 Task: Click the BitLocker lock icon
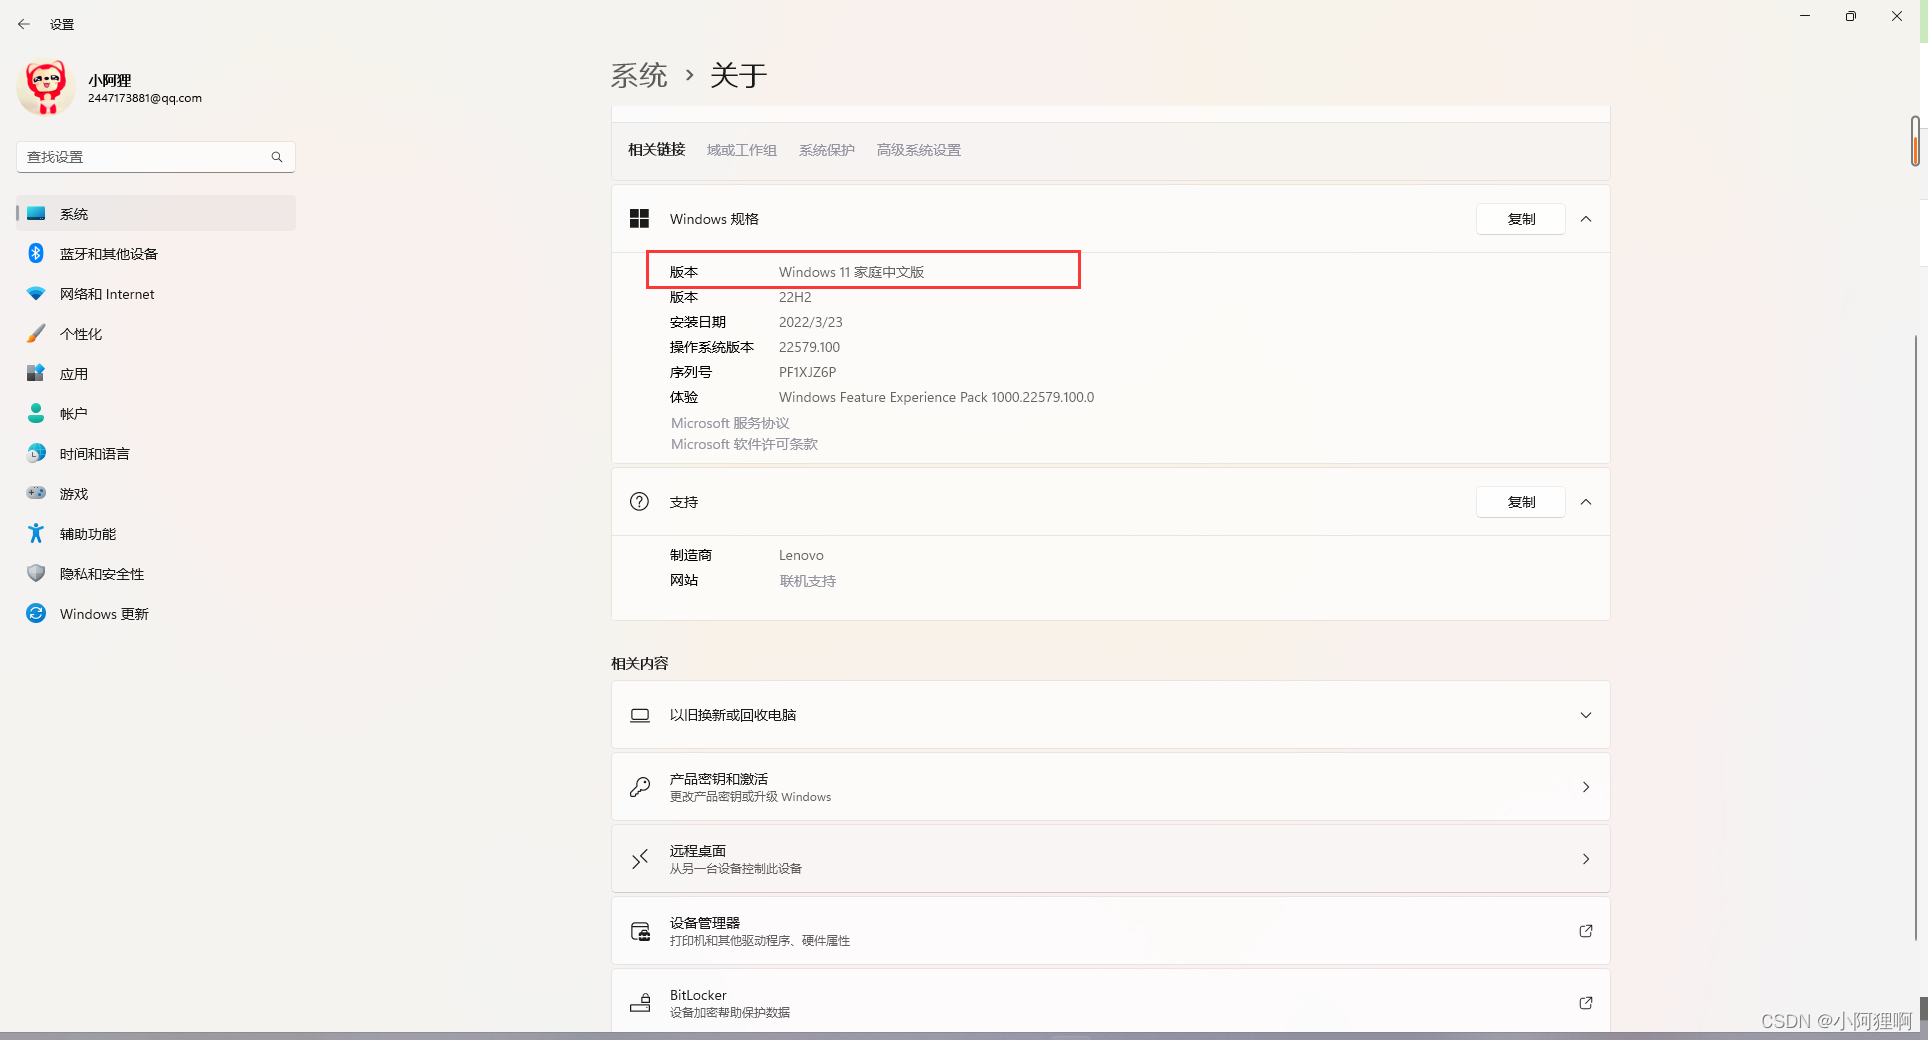(640, 1003)
